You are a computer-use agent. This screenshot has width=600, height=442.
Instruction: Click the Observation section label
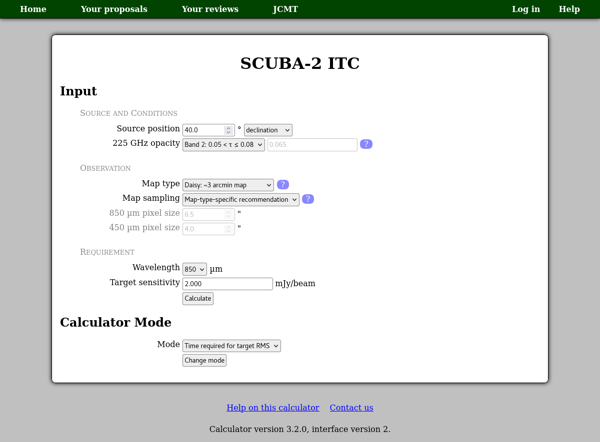tap(105, 168)
